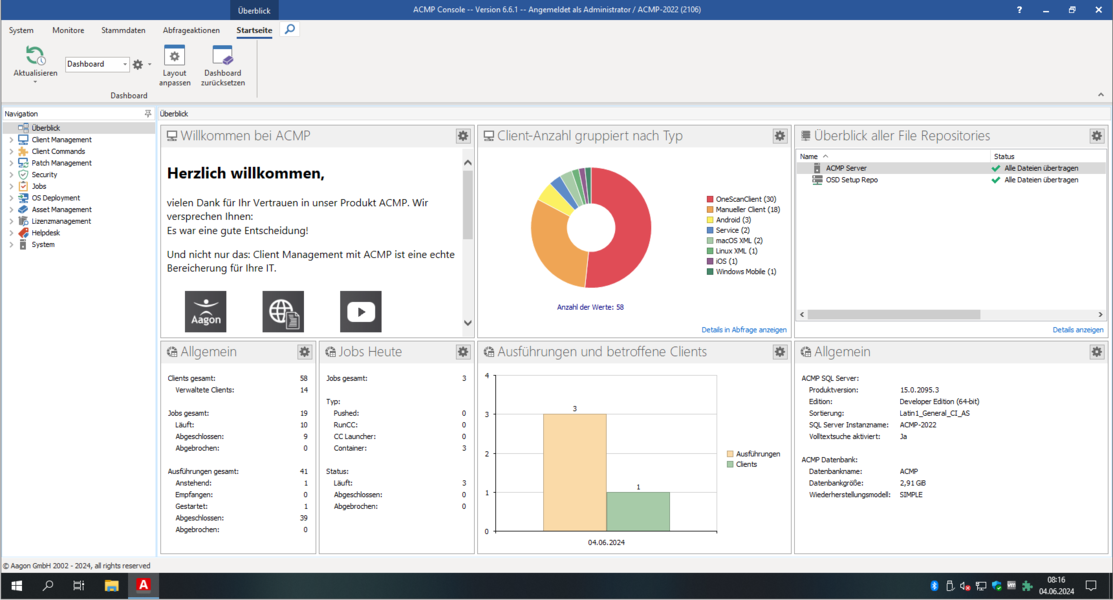Switch to the Abfrageaktionen tab
This screenshot has height=600, width=1113.
click(191, 30)
